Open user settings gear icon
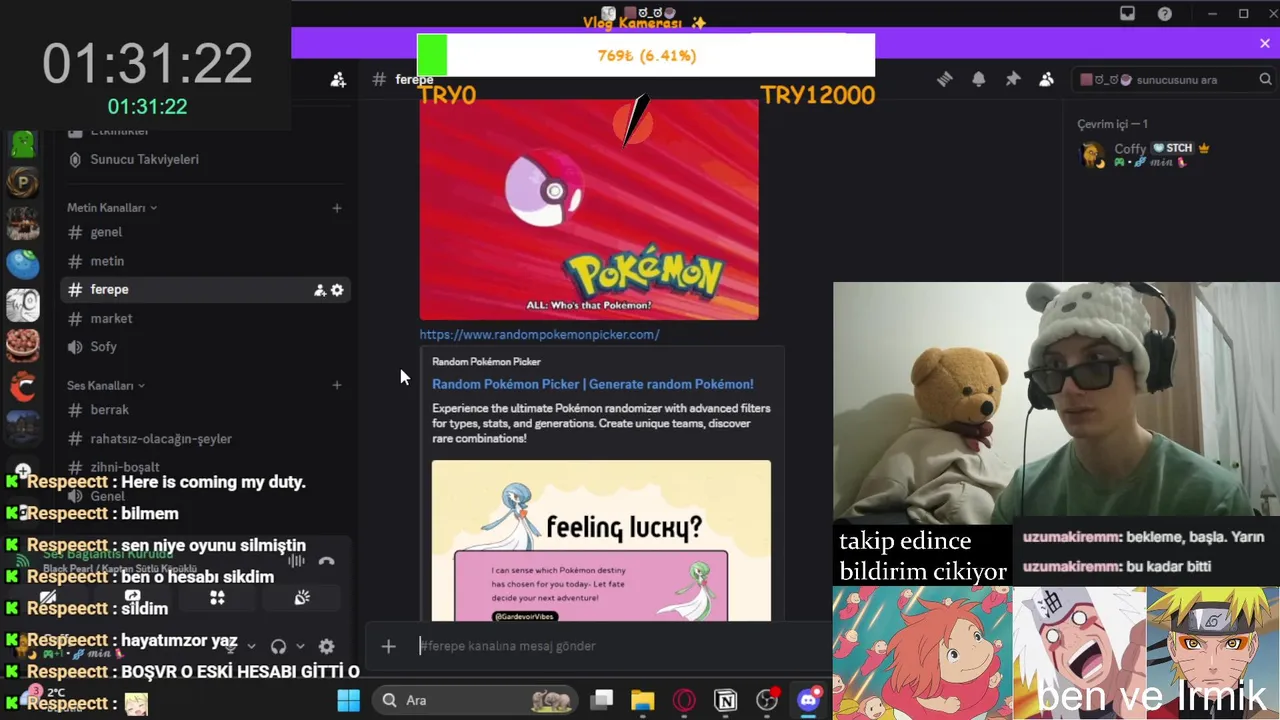 tap(326, 647)
